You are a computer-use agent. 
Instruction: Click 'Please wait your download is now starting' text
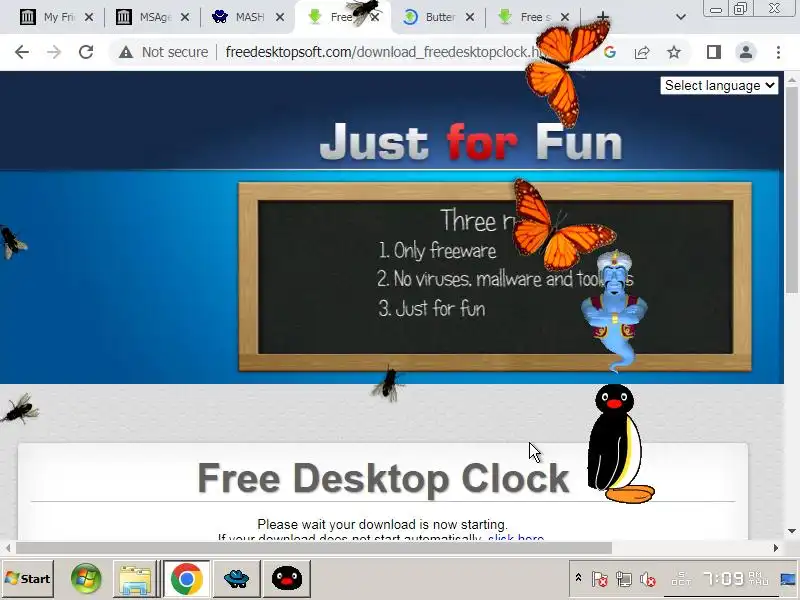(383, 524)
